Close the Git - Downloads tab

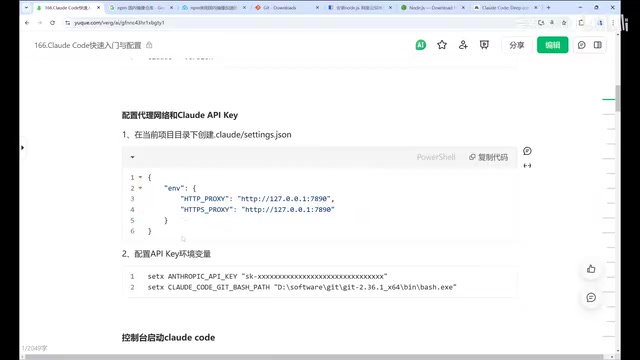[x=317, y=7]
